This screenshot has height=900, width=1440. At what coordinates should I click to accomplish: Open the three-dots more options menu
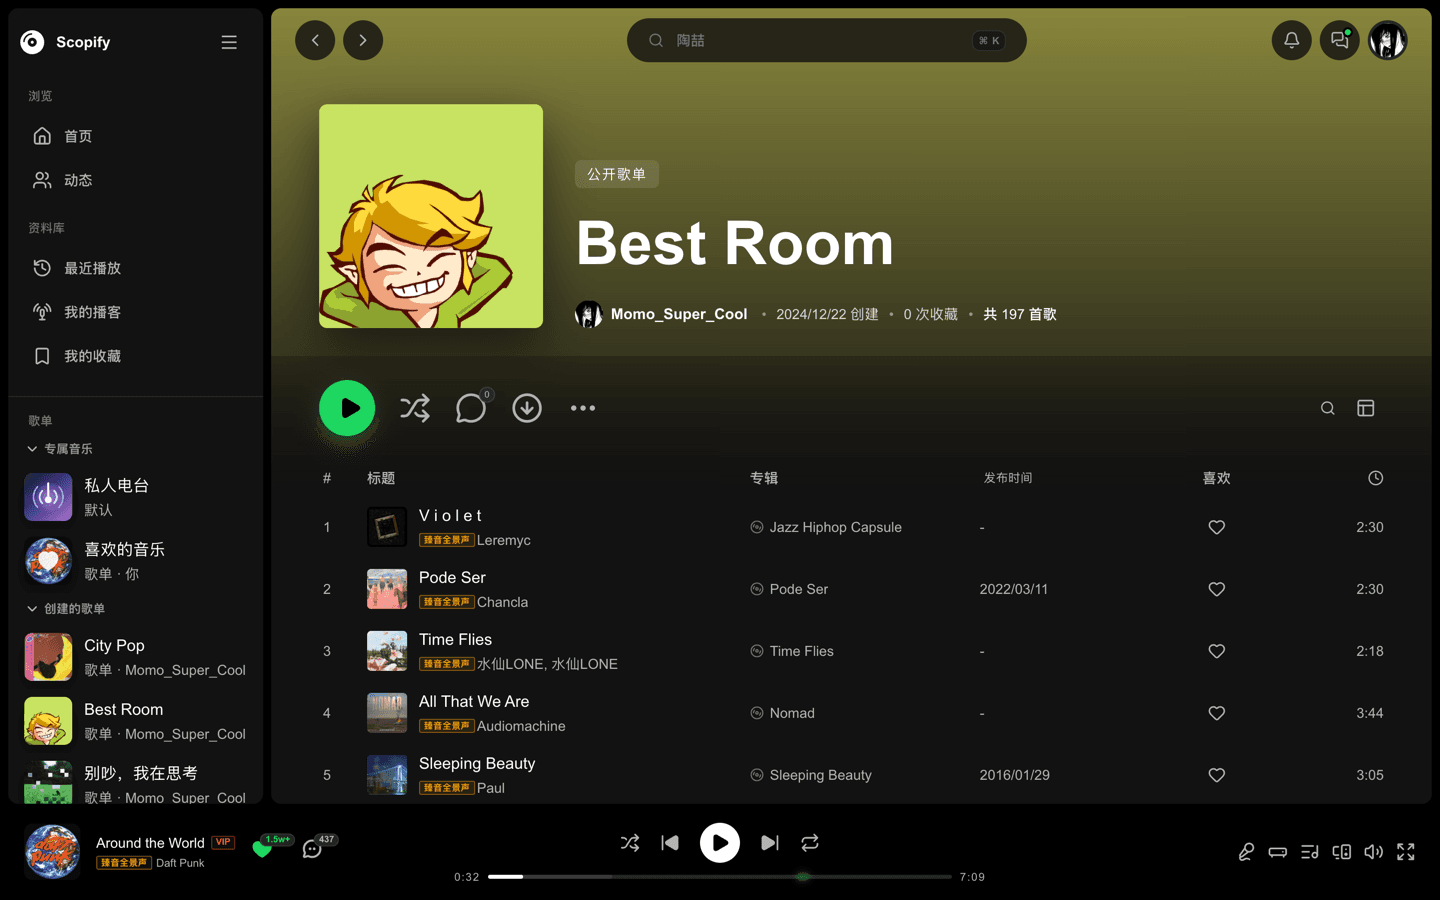tap(583, 408)
